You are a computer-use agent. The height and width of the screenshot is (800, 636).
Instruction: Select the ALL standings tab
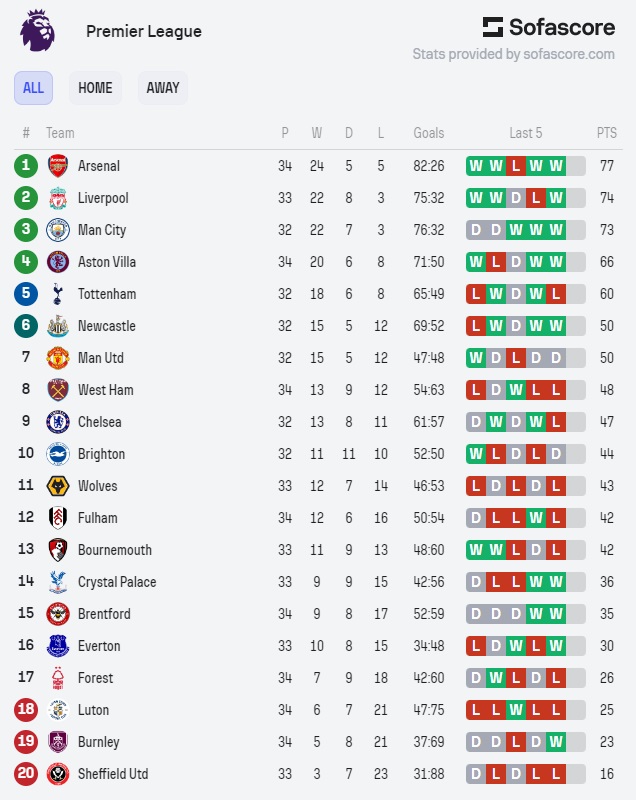tap(33, 88)
